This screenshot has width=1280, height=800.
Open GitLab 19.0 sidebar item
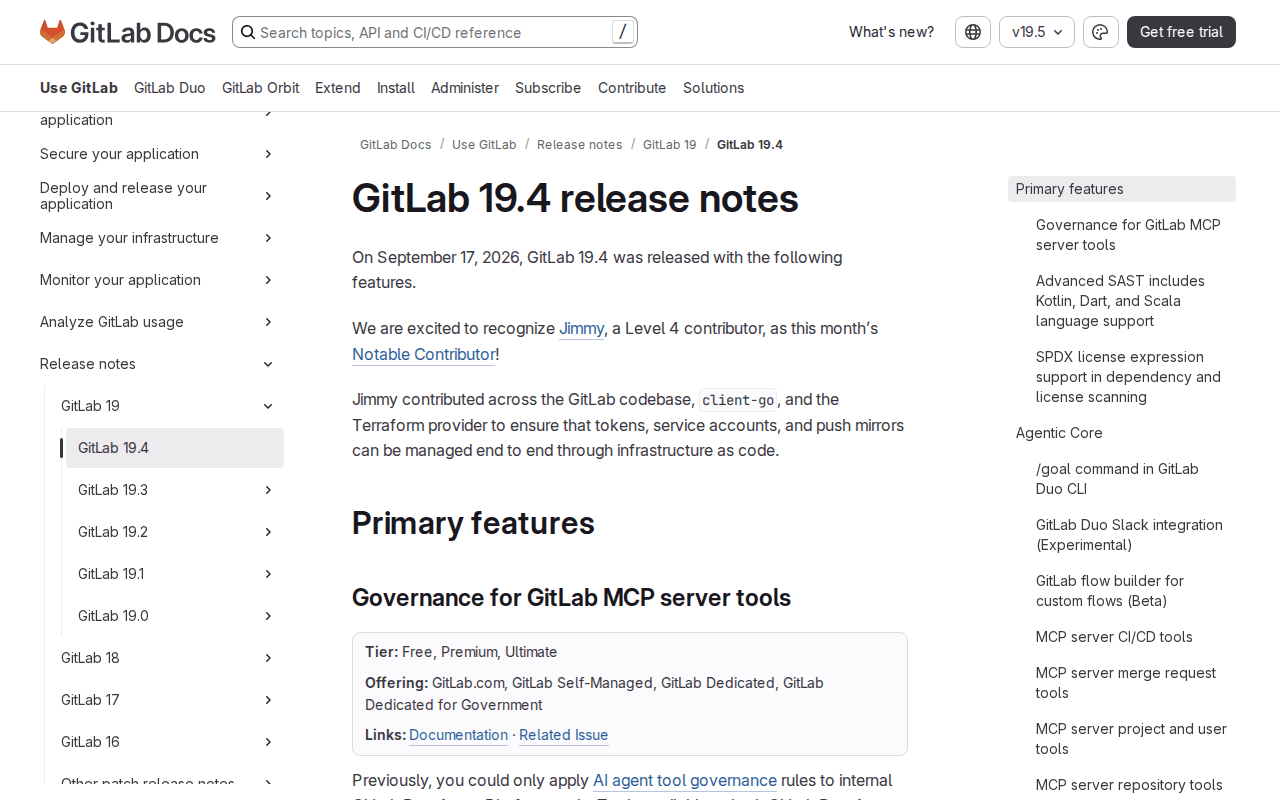point(113,616)
